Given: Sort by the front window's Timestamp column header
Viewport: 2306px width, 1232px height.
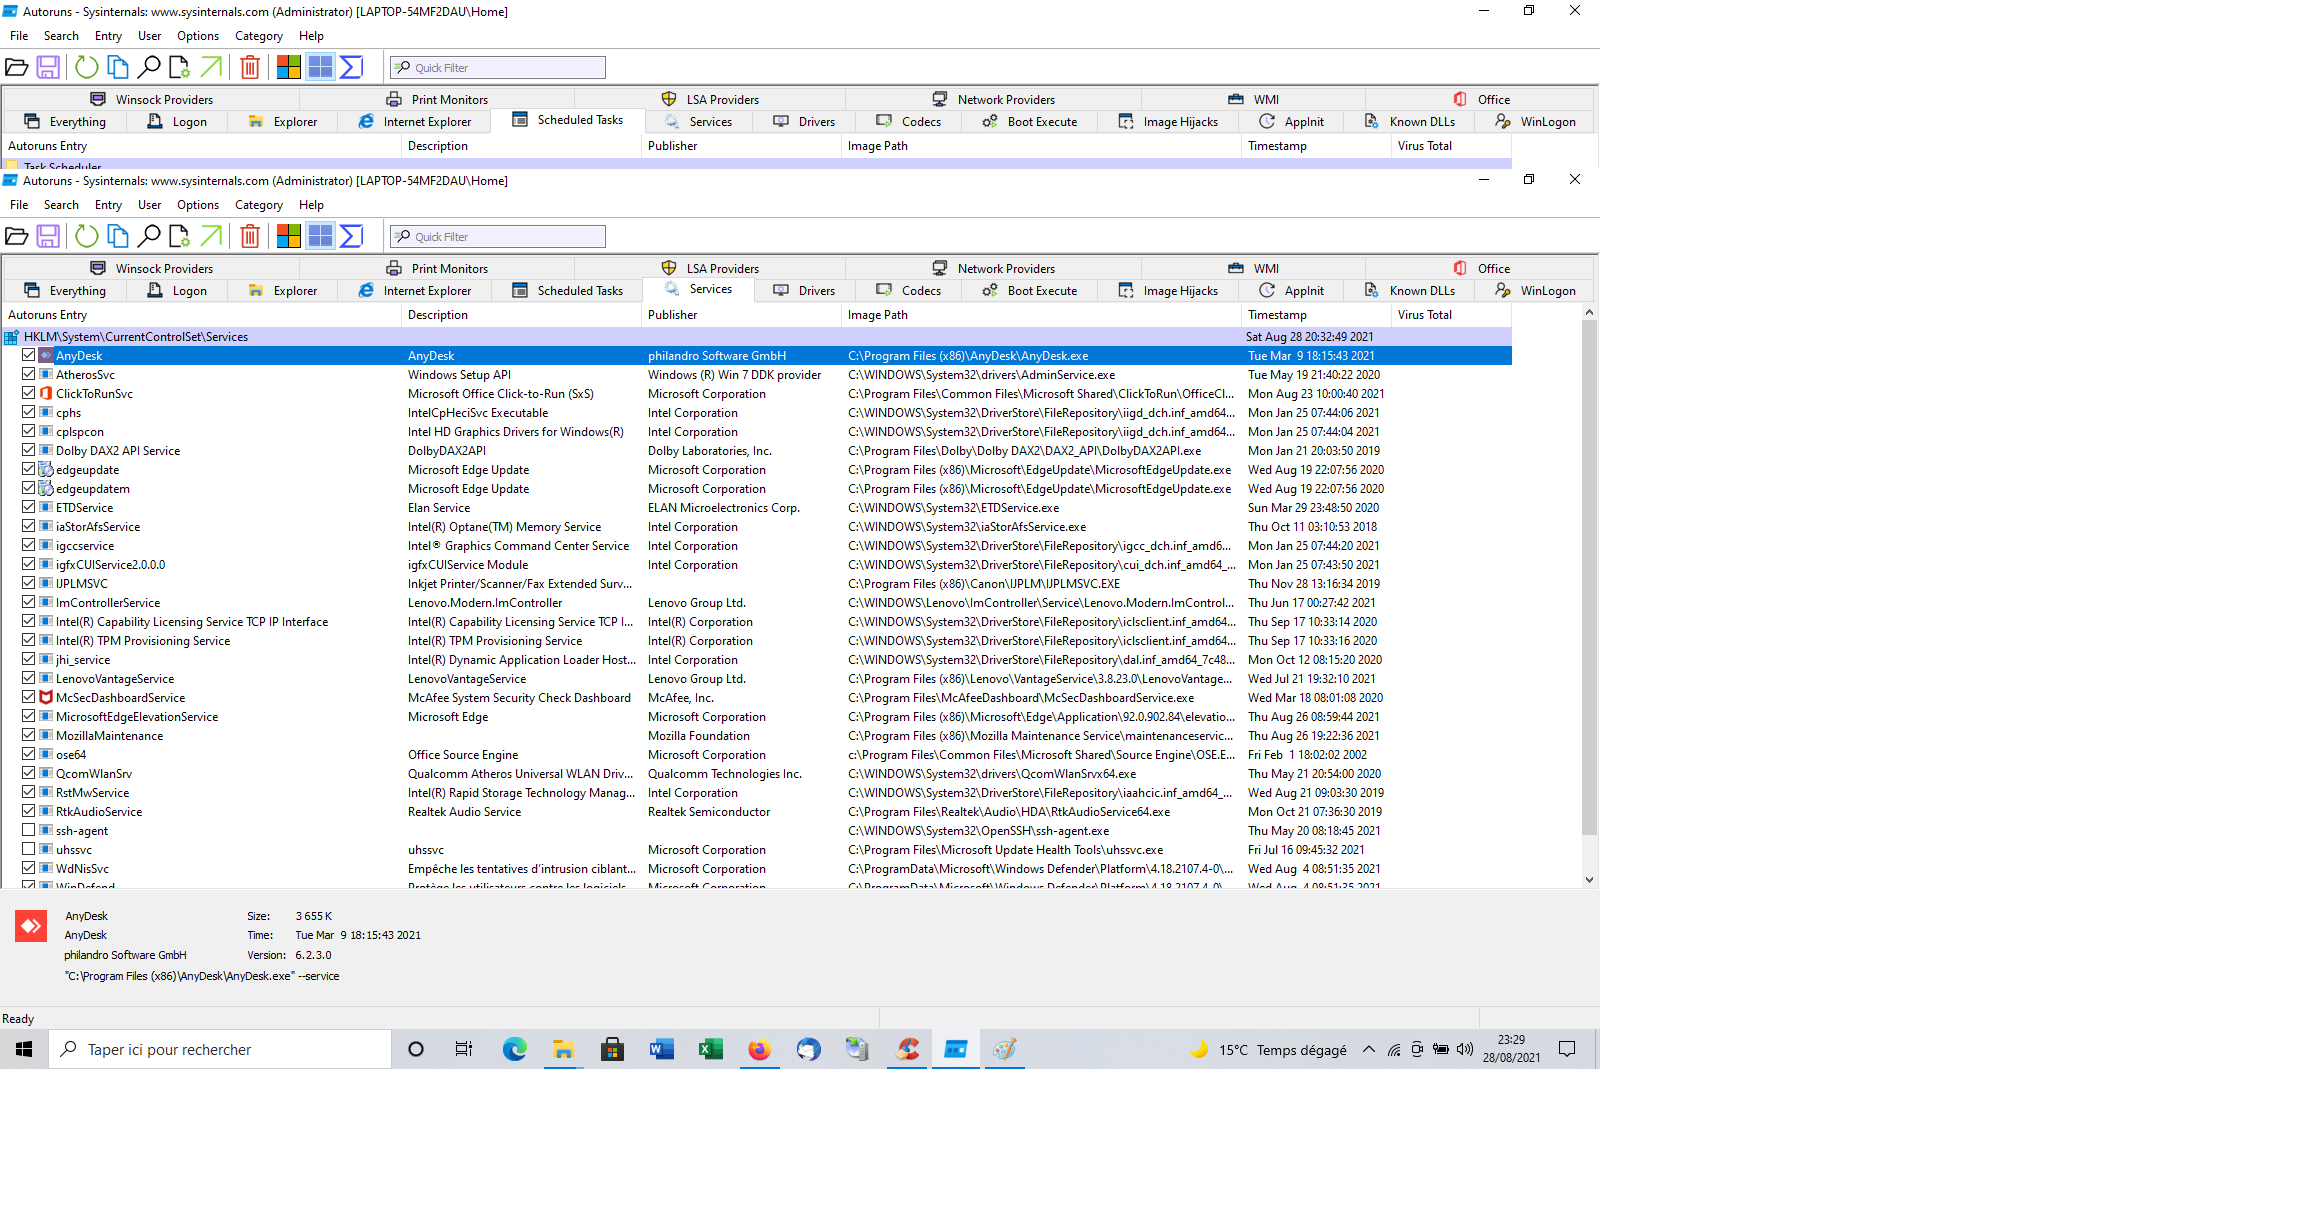Looking at the screenshot, I should (x=1315, y=315).
